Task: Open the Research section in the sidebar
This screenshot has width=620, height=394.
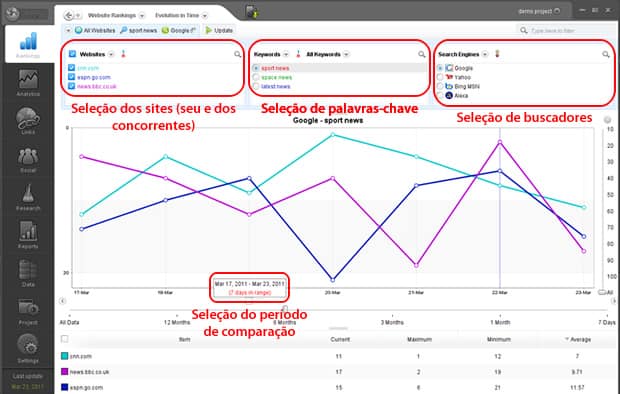Action: point(28,197)
